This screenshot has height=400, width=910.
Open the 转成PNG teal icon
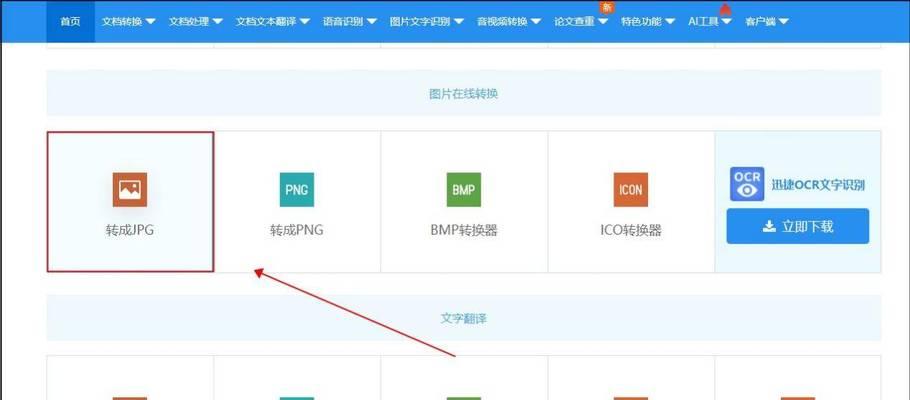click(297, 189)
